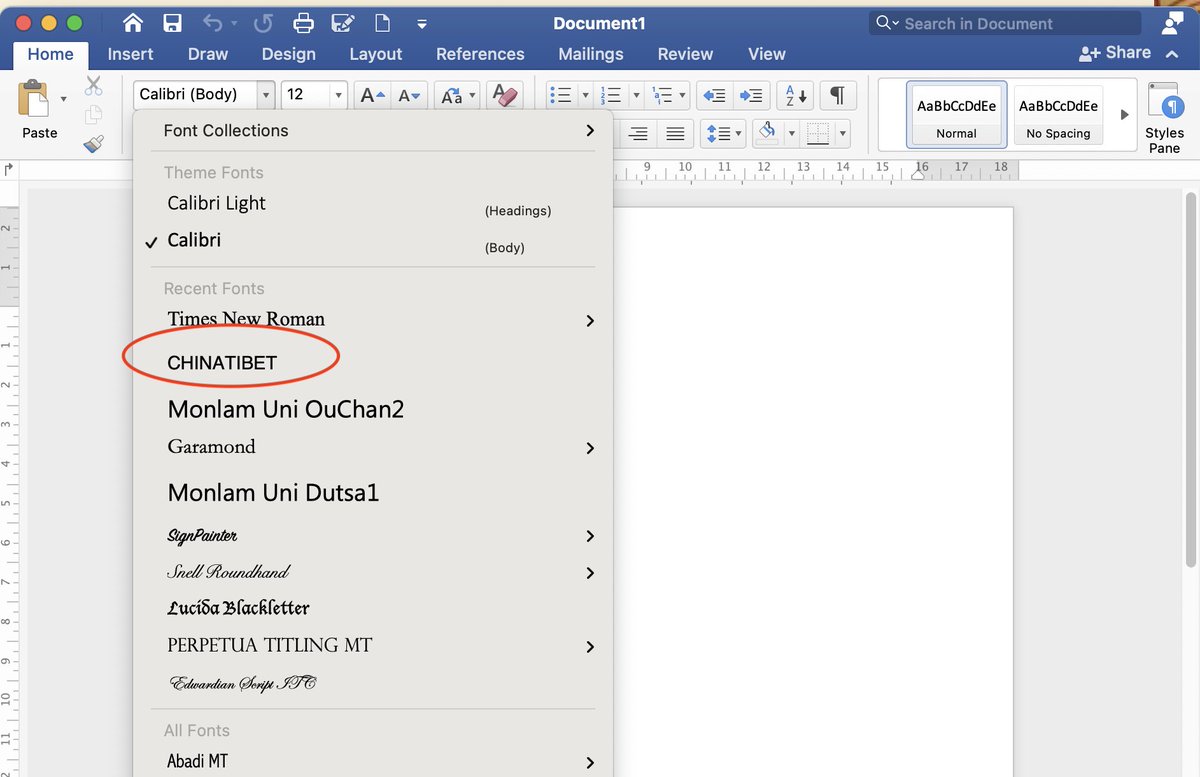Click the Home icon in title bar
This screenshot has width=1200, height=777.
(x=133, y=23)
